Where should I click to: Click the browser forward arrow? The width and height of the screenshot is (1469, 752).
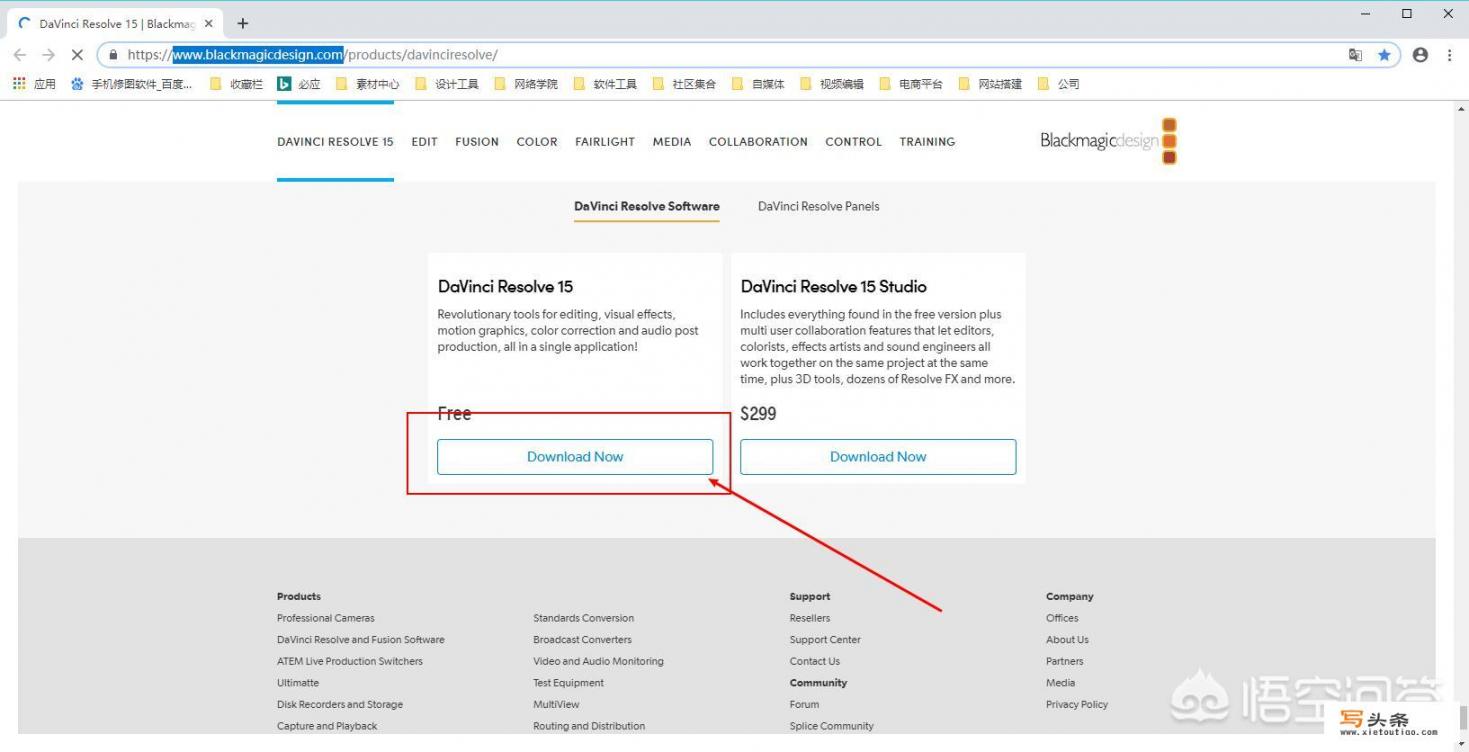coord(48,55)
